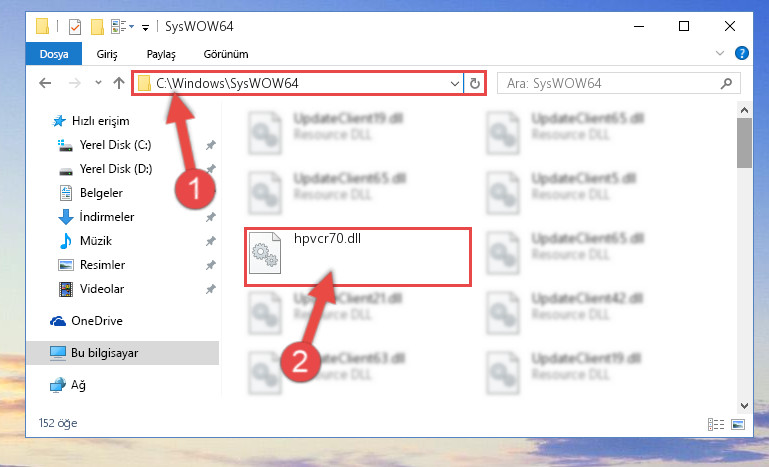Open Yerel Disk (C:) in sidebar
Viewport: 769px width, 467px height.
pos(115,145)
